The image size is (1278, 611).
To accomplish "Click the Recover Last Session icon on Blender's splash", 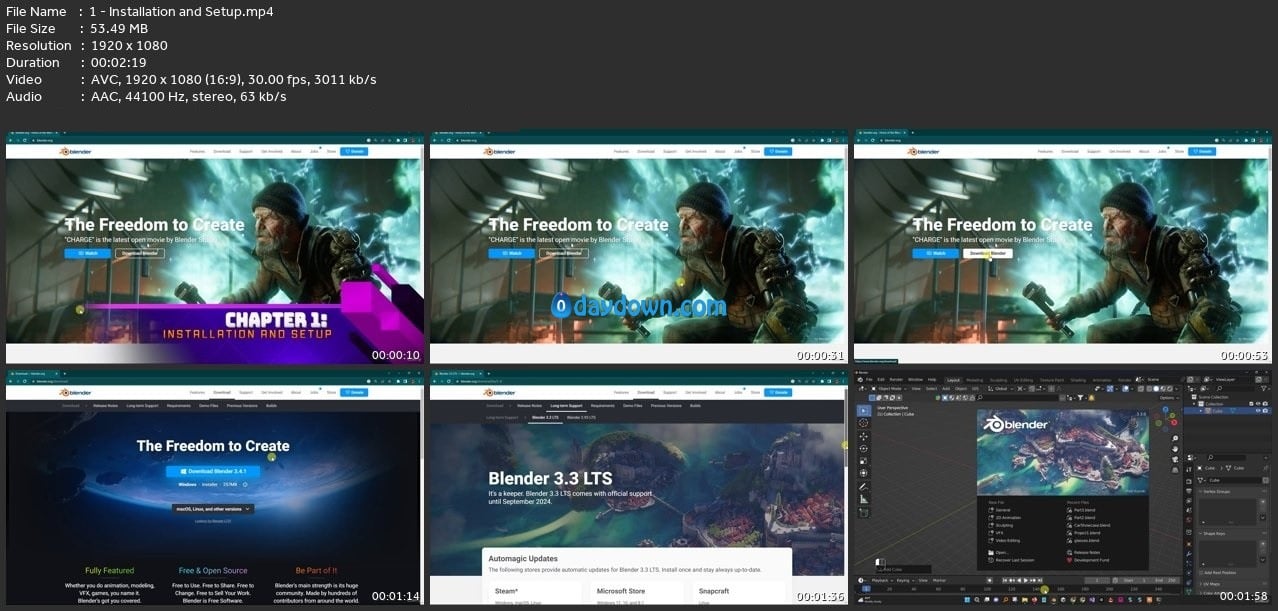I will [990, 560].
